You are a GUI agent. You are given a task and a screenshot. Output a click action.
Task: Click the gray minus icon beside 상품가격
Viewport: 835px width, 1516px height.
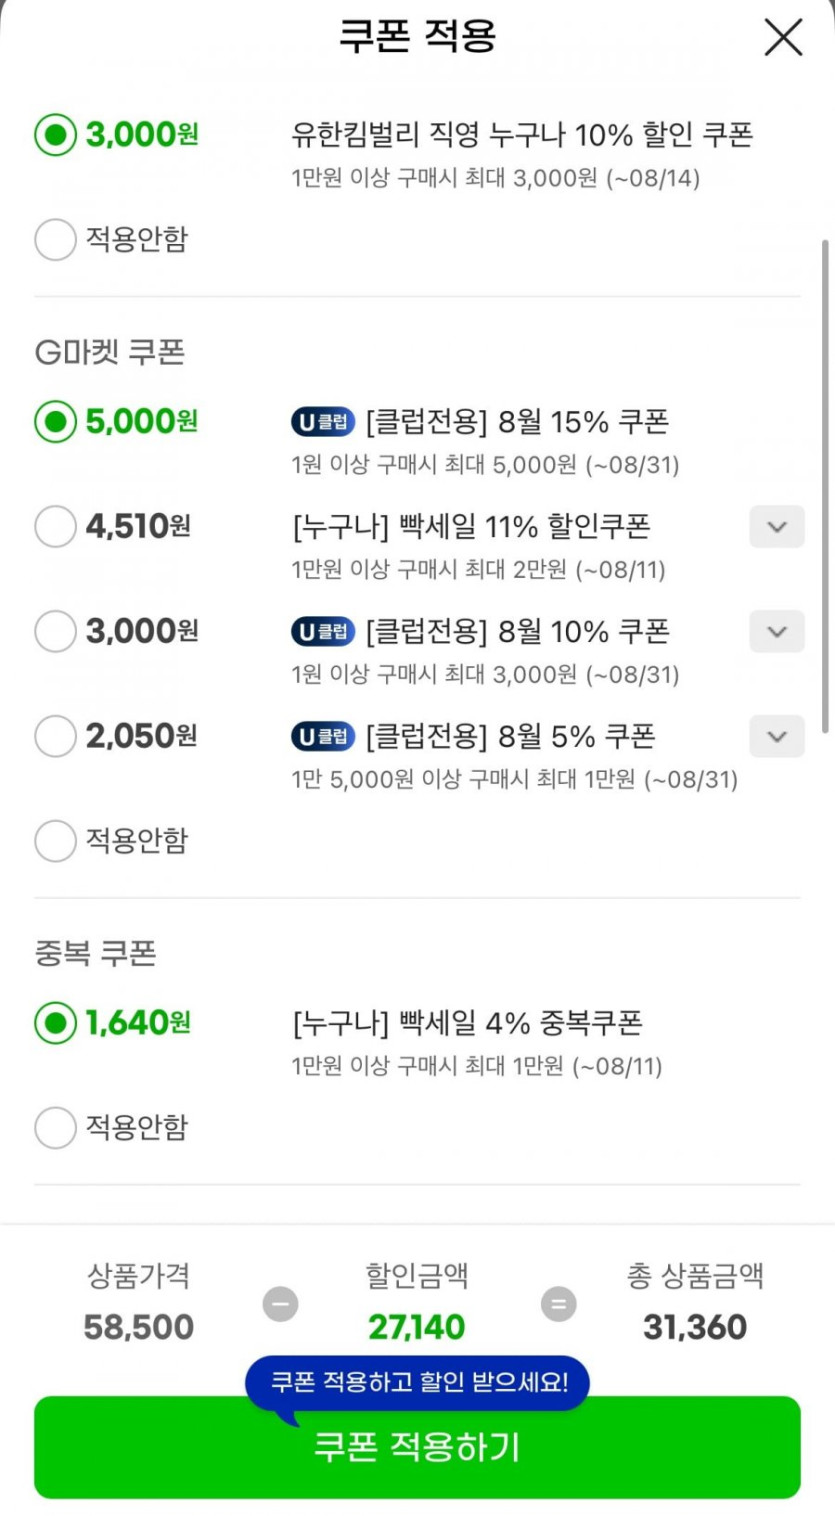[280, 1304]
